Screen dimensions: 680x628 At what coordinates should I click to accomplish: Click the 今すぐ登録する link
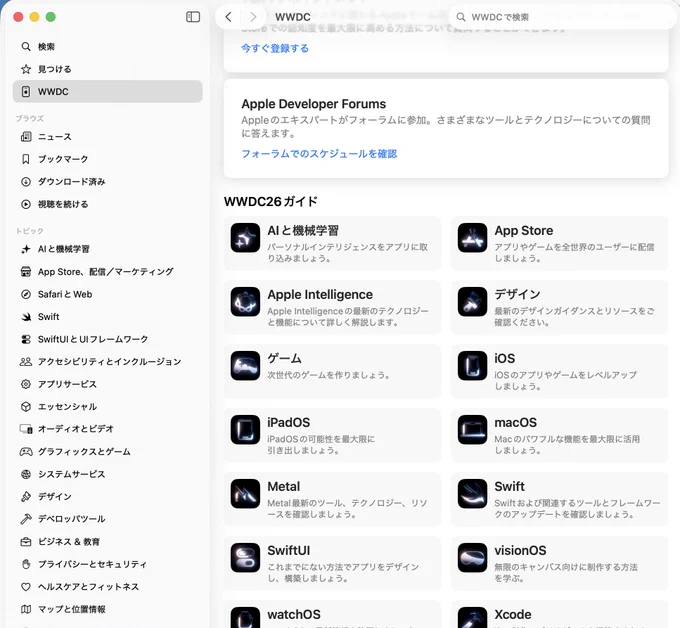pyautogui.click(x=275, y=48)
